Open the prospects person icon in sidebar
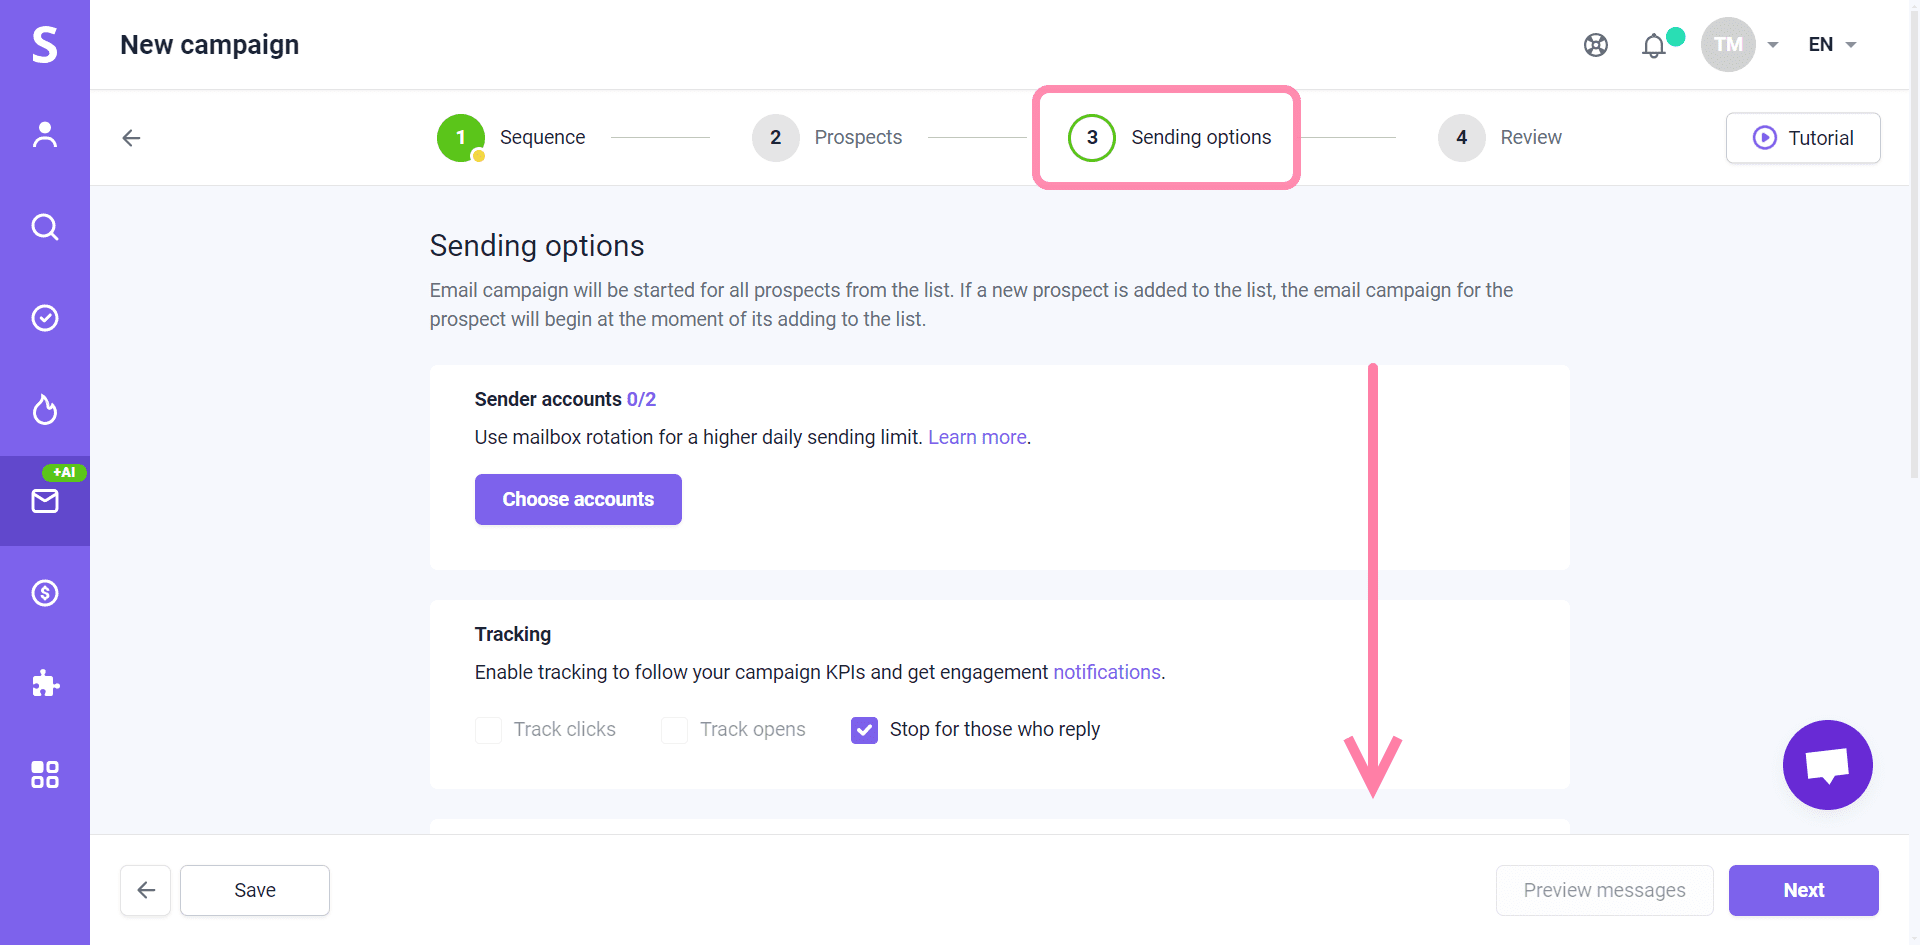 (45, 135)
